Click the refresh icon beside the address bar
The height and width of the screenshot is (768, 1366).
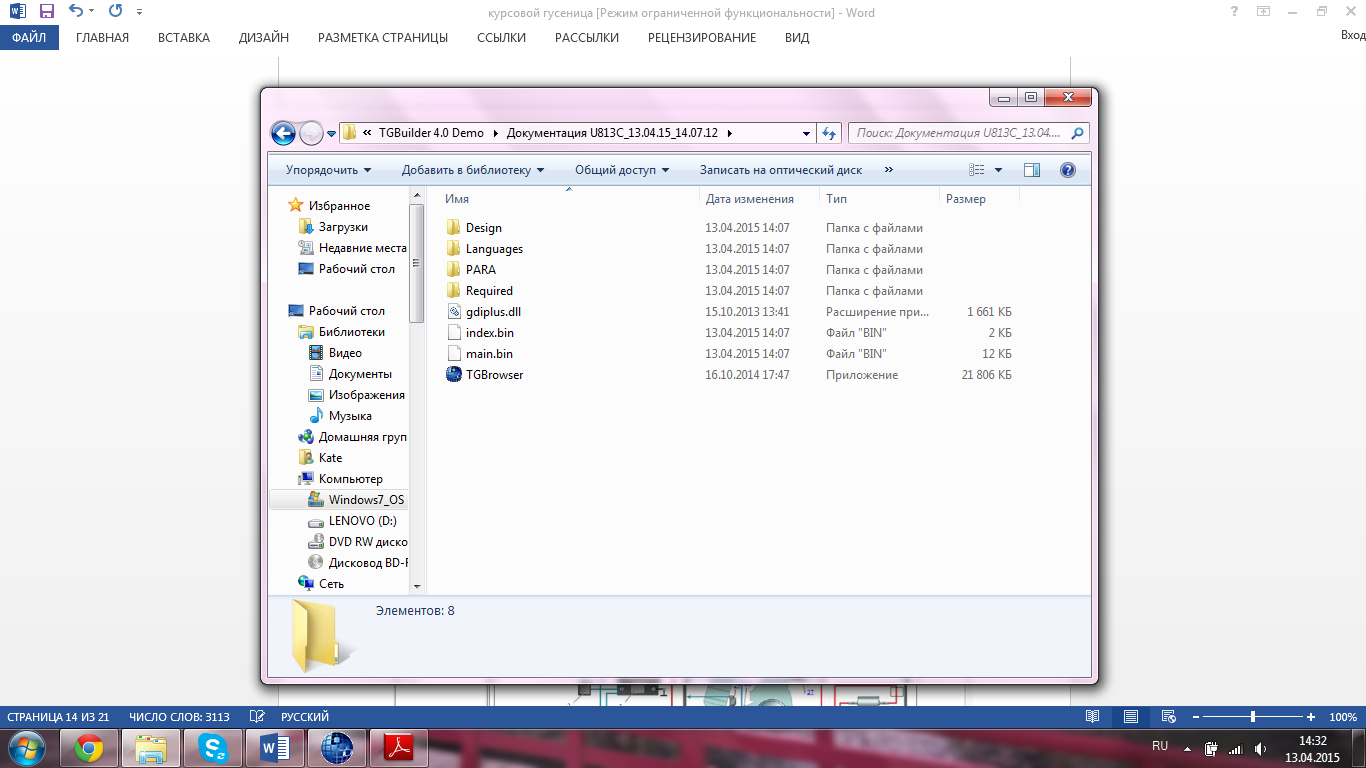pyautogui.click(x=829, y=133)
